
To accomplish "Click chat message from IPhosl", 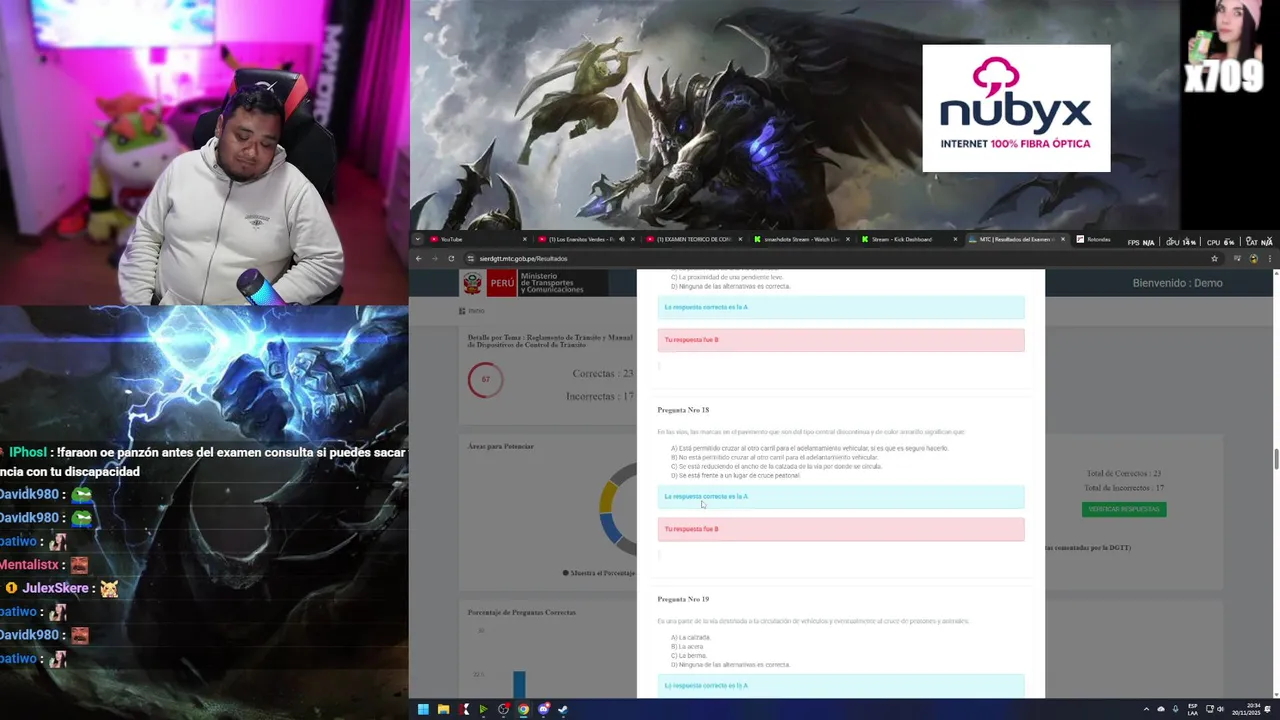I will pos(203,462).
